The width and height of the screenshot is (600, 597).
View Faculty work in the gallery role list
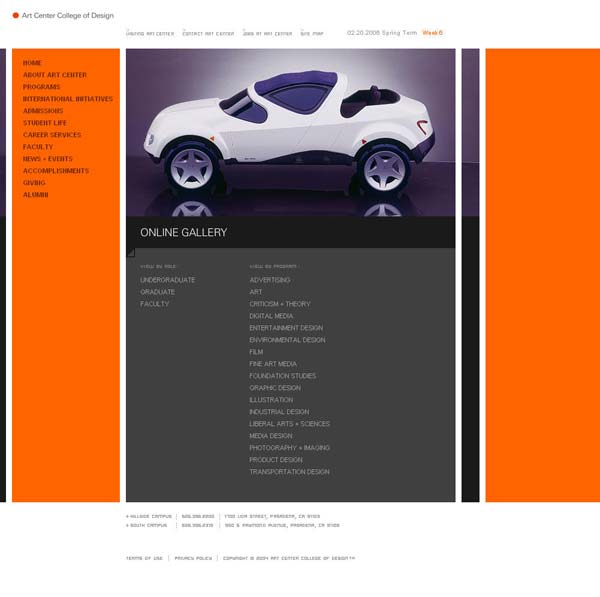pyautogui.click(x=154, y=304)
